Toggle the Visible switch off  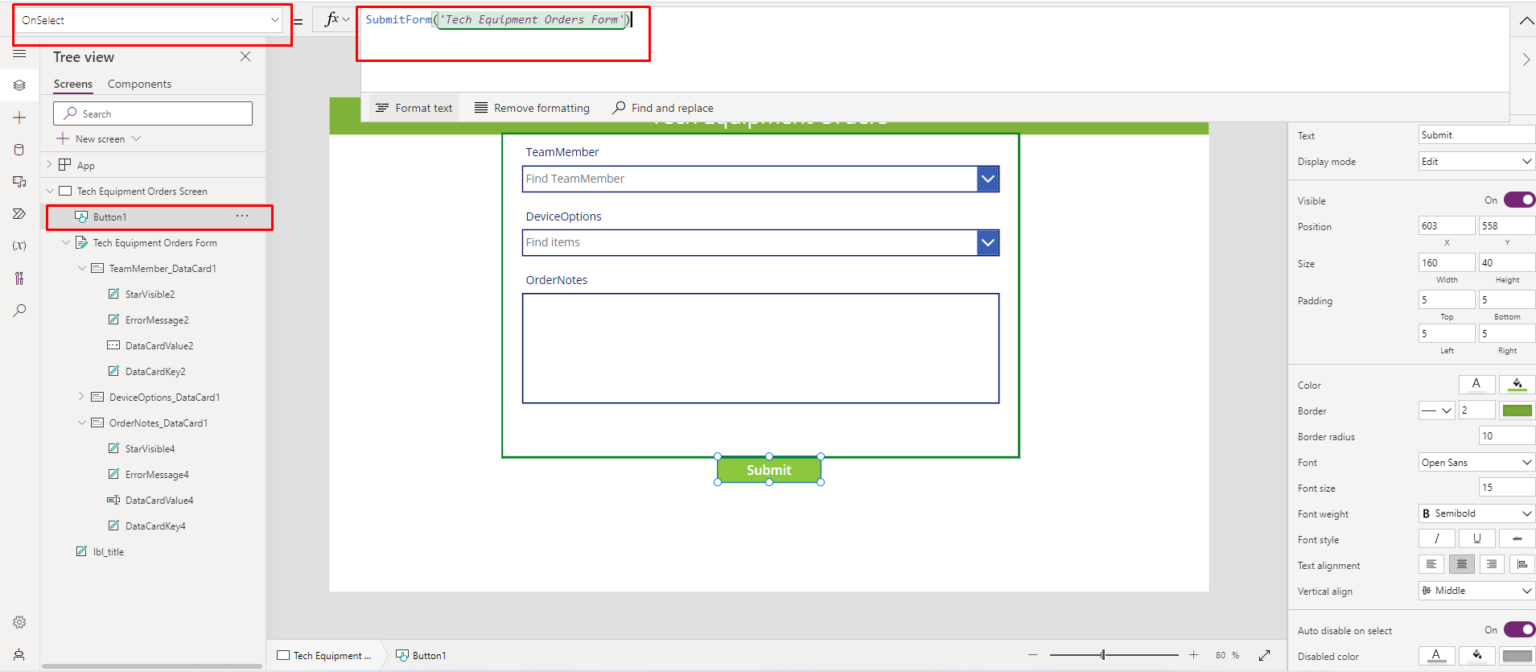click(x=1518, y=200)
